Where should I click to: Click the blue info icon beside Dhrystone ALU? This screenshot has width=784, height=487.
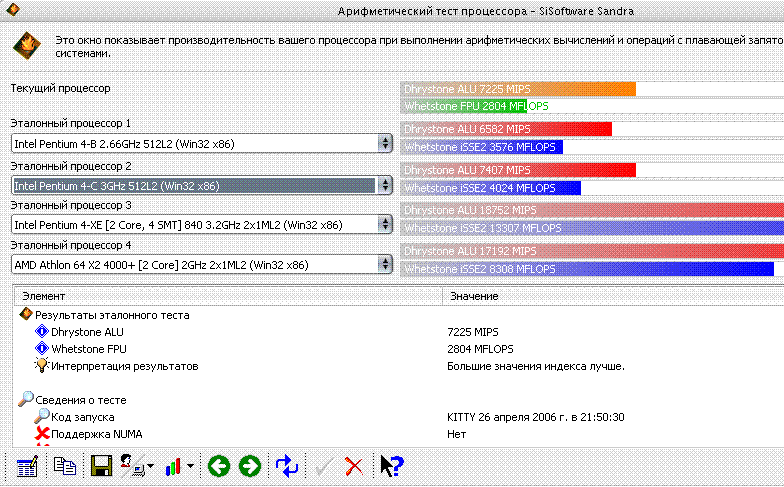pyautogui.click(x=42, y=332)
